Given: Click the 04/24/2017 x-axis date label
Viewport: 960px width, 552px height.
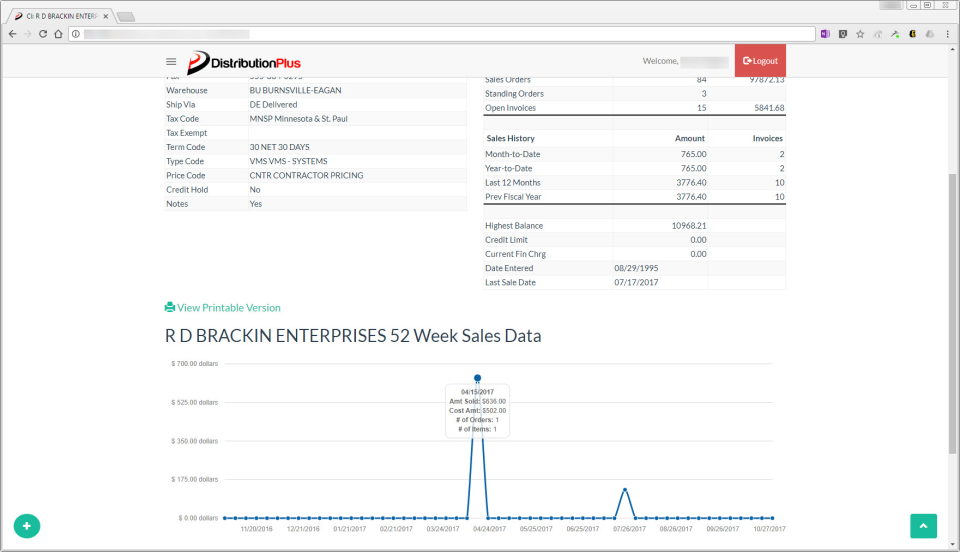Looking at the screenshot, I should (x=489, y=529).
